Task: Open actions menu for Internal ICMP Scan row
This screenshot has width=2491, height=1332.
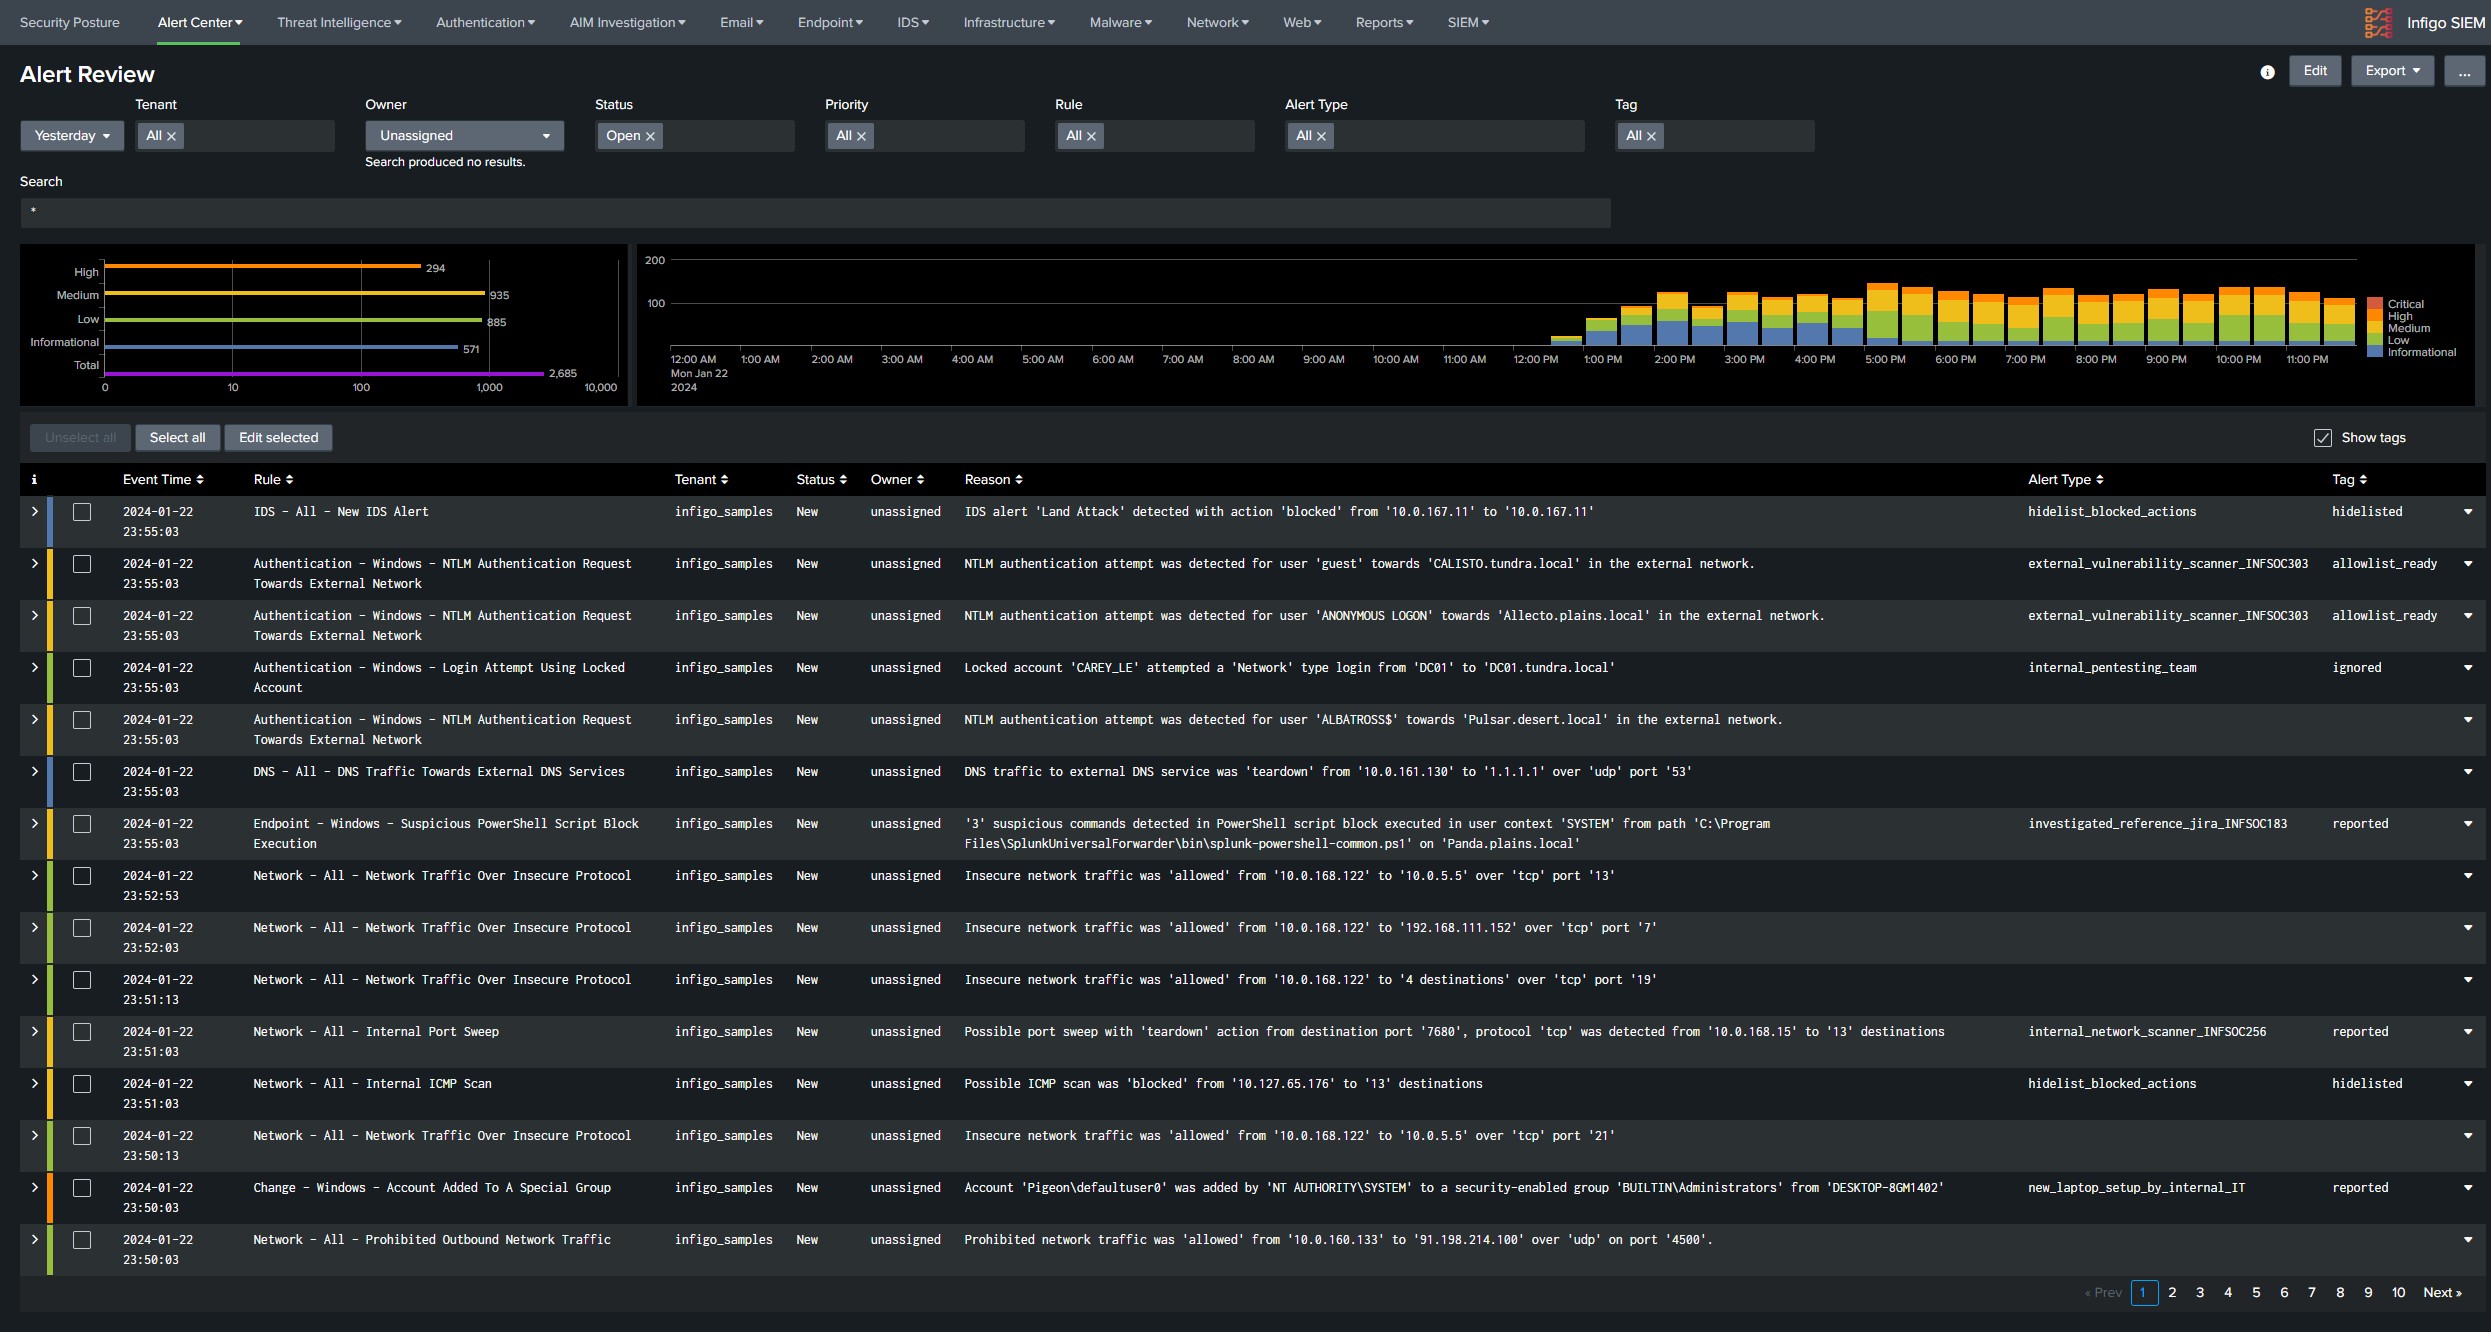Action: 2468,1084
